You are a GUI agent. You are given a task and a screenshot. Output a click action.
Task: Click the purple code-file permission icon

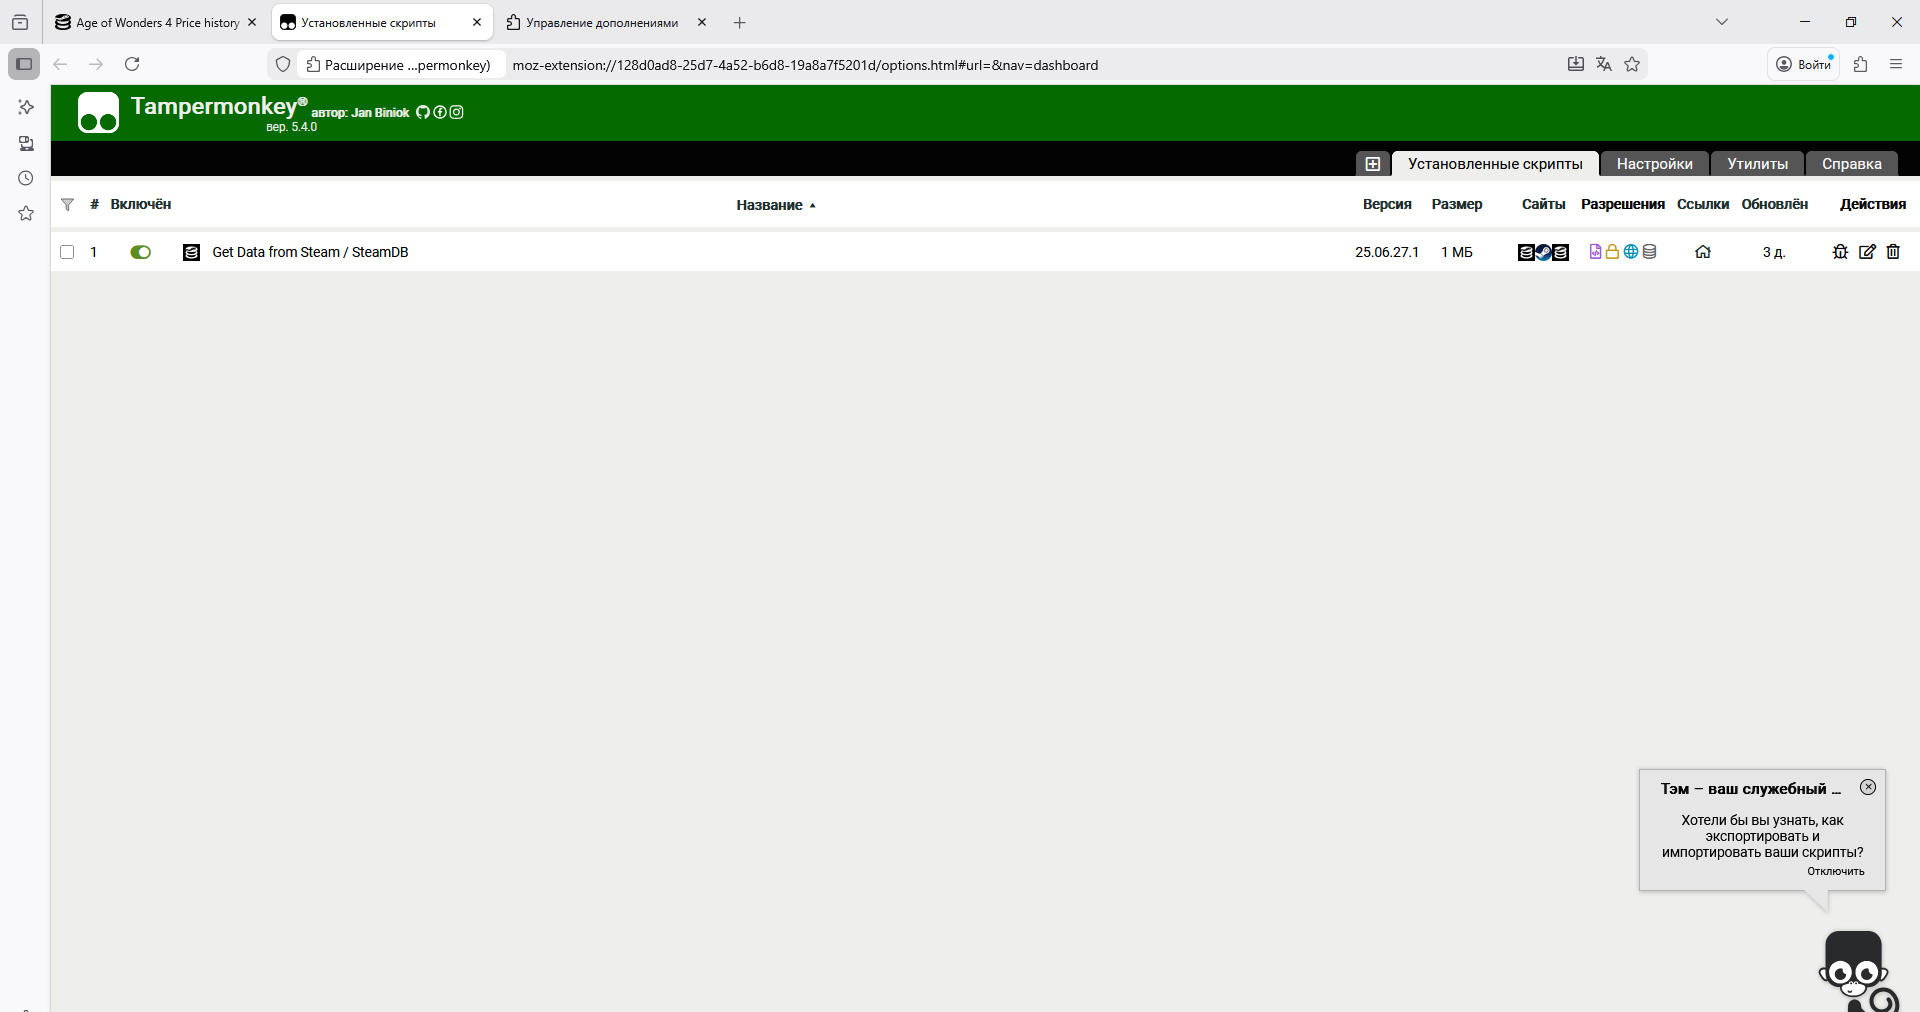click(x=1596, y=252)
